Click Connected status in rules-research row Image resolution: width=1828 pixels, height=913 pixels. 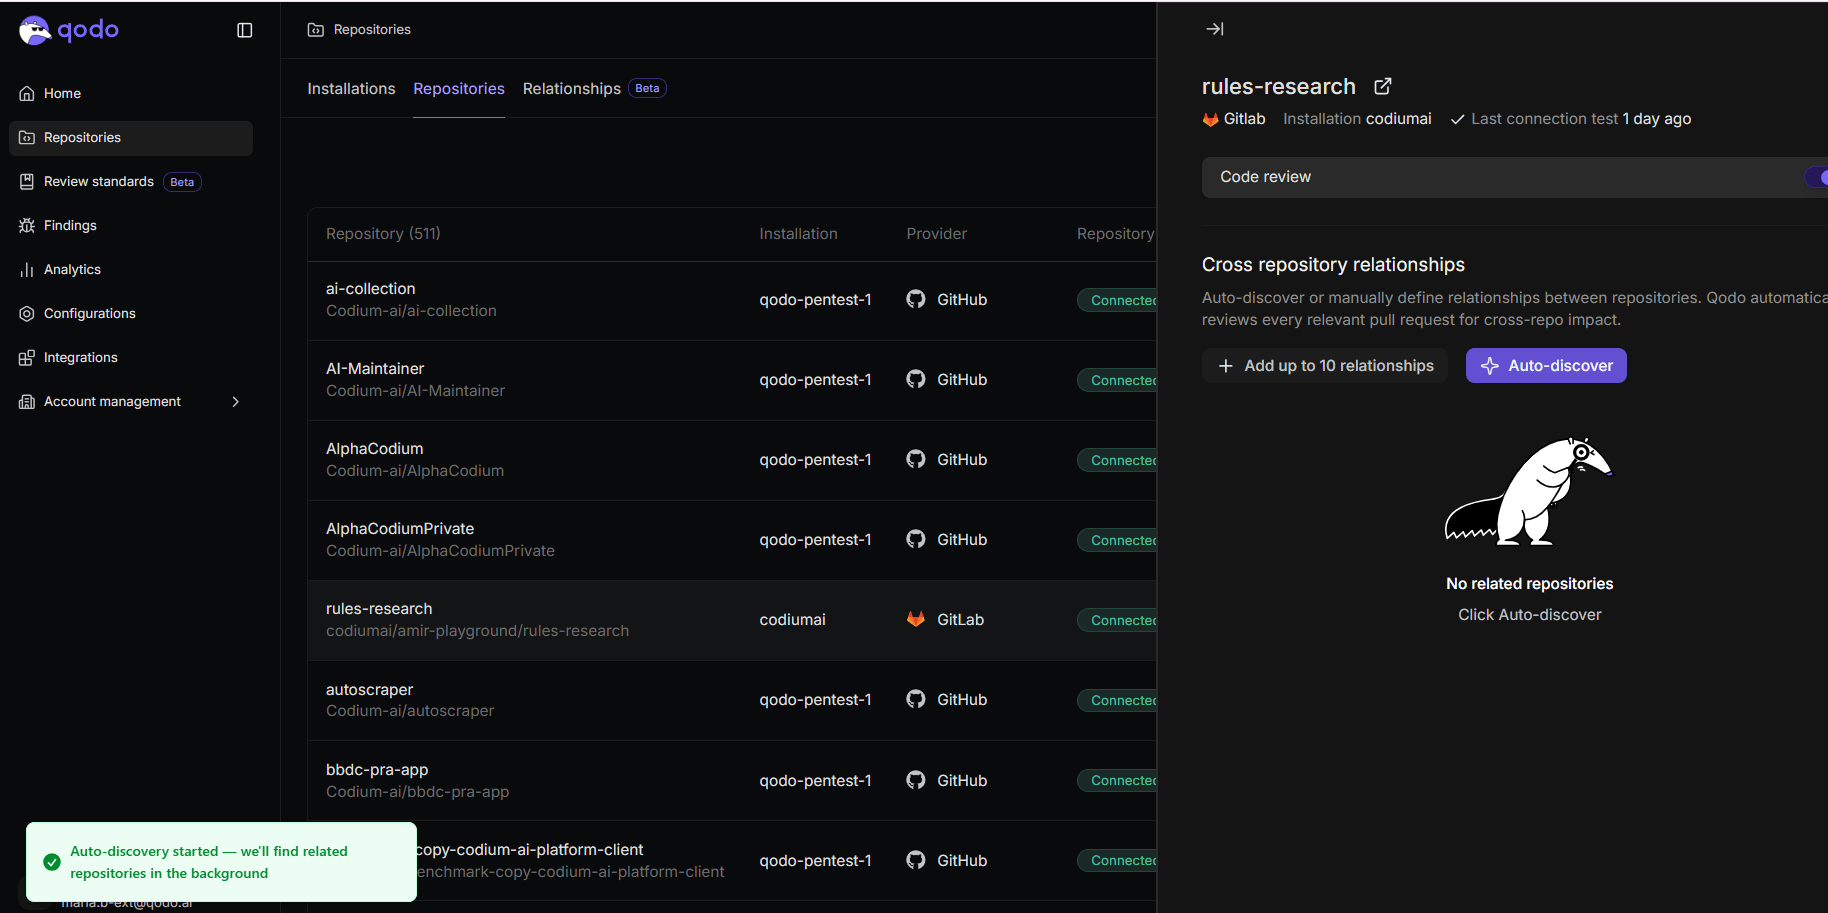tap(1118, 620)
